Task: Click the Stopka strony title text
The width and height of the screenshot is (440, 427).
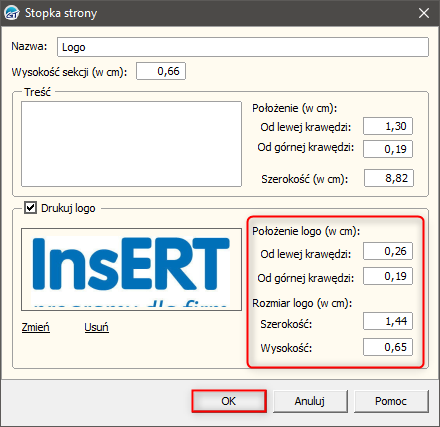Action: click(x=61, y=13)
